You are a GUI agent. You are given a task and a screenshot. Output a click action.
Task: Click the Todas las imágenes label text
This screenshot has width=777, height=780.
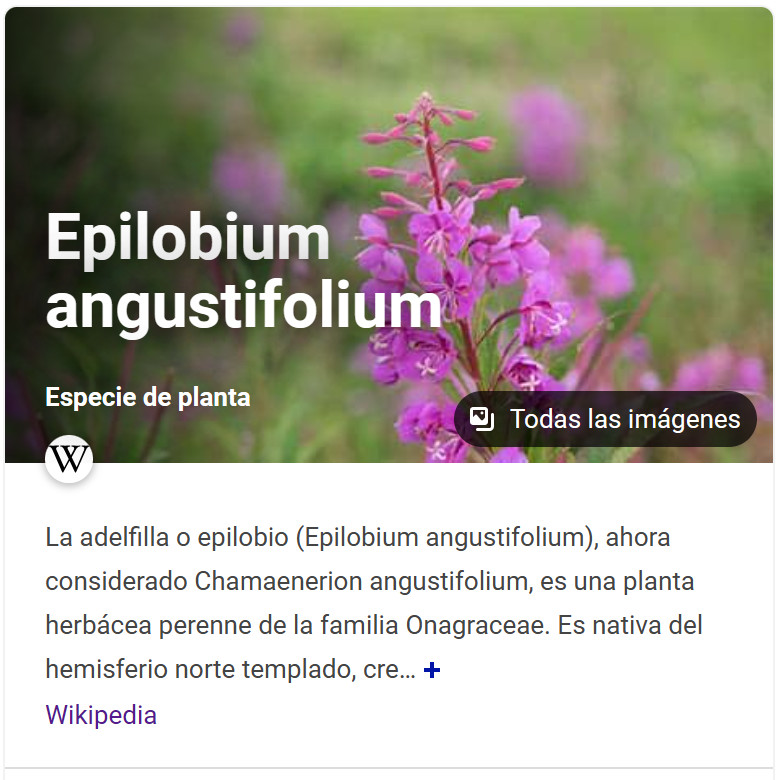625,419
